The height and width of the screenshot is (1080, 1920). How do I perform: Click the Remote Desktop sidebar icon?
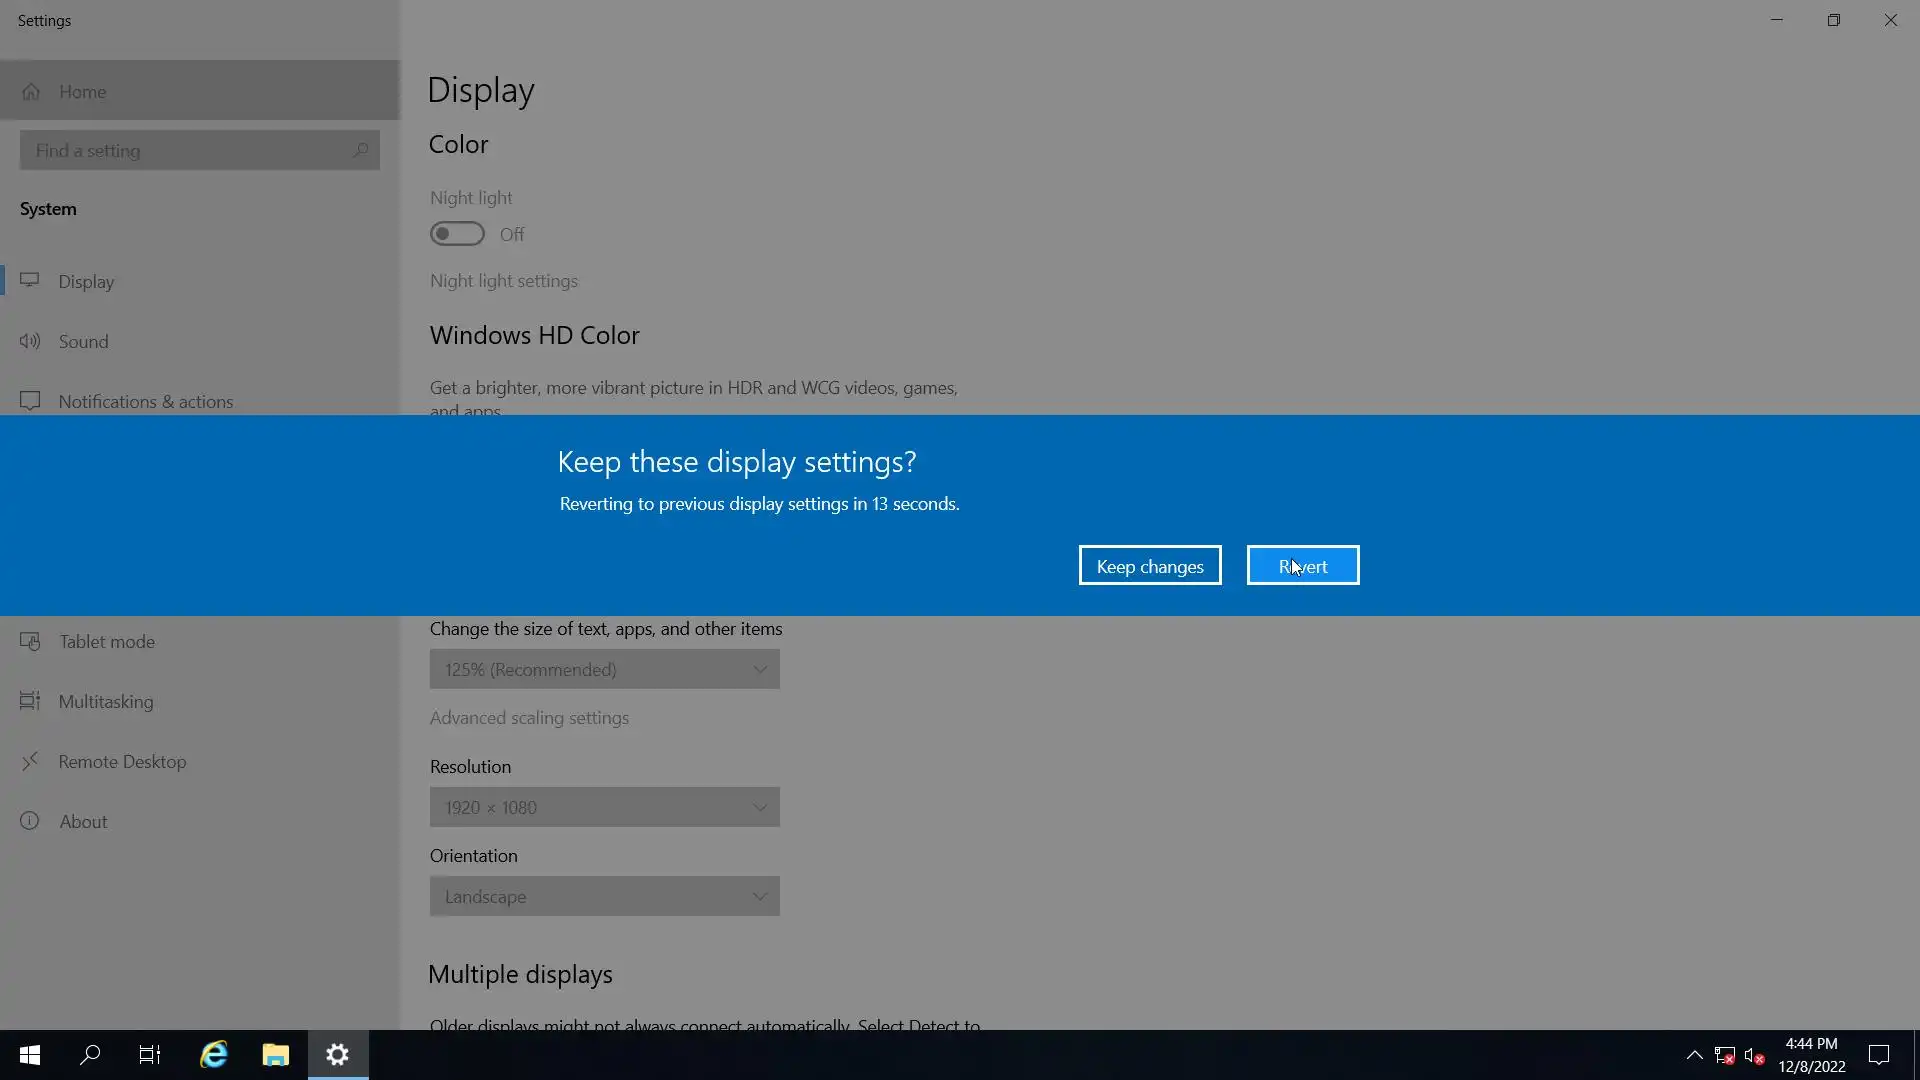(x=30, y=761)
